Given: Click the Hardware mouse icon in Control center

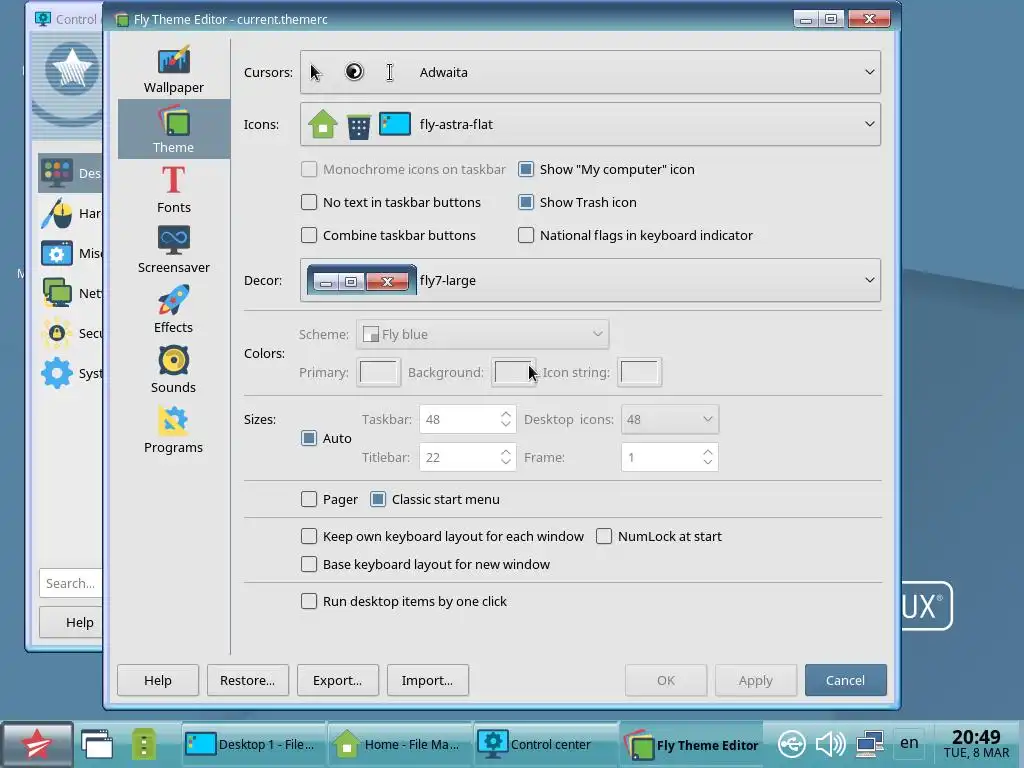Looking at the screenshot, I should click(57, 214).
